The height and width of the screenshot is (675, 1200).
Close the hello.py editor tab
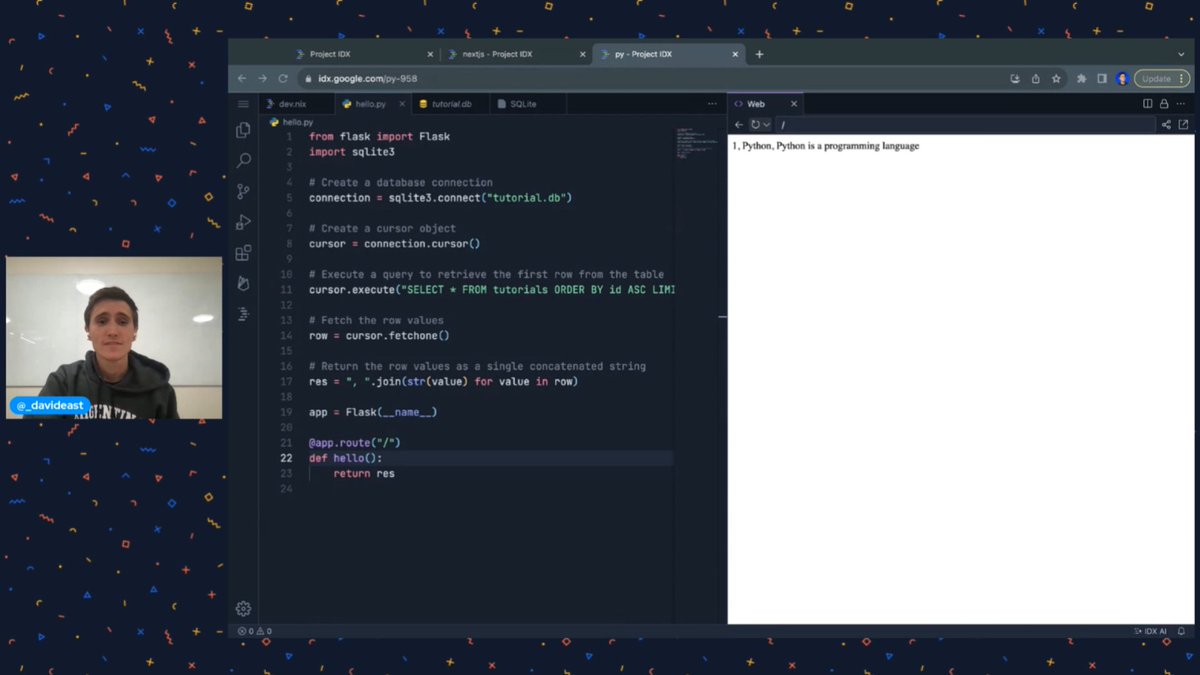click(403, 104)
